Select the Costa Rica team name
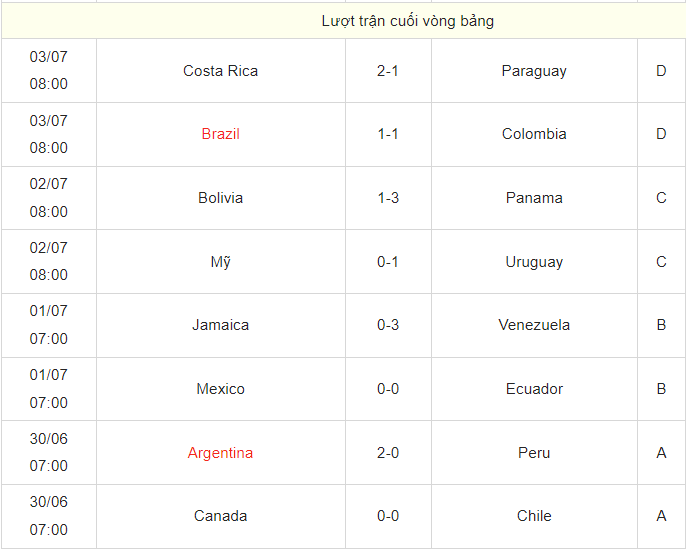 [220, 71]
